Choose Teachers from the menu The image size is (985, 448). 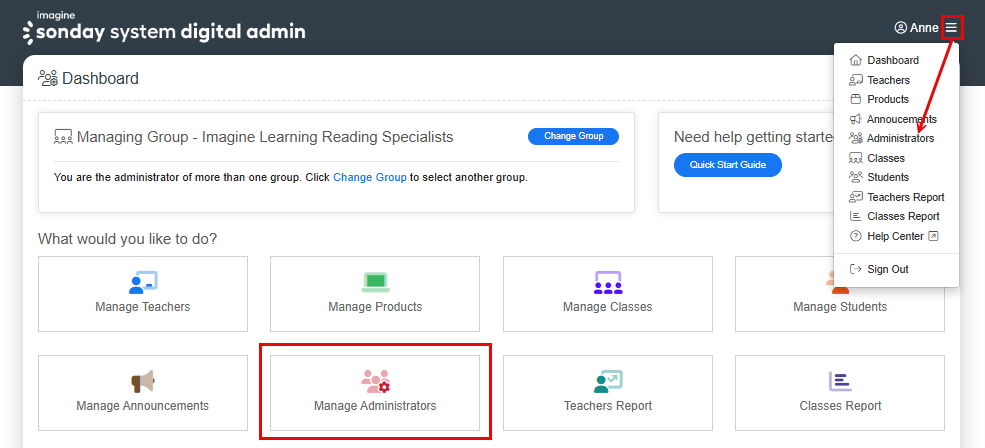coord(888,80)
